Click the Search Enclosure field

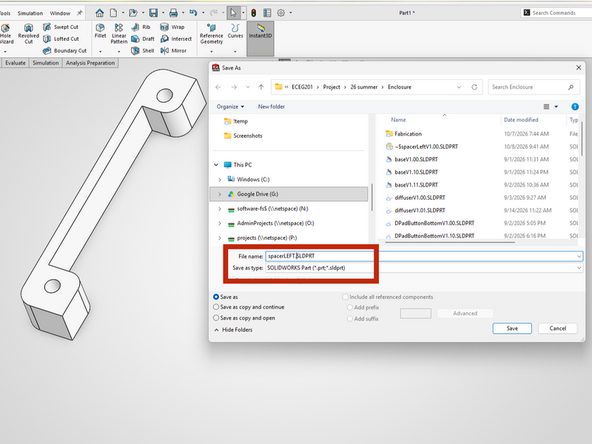tap(533, 87)
